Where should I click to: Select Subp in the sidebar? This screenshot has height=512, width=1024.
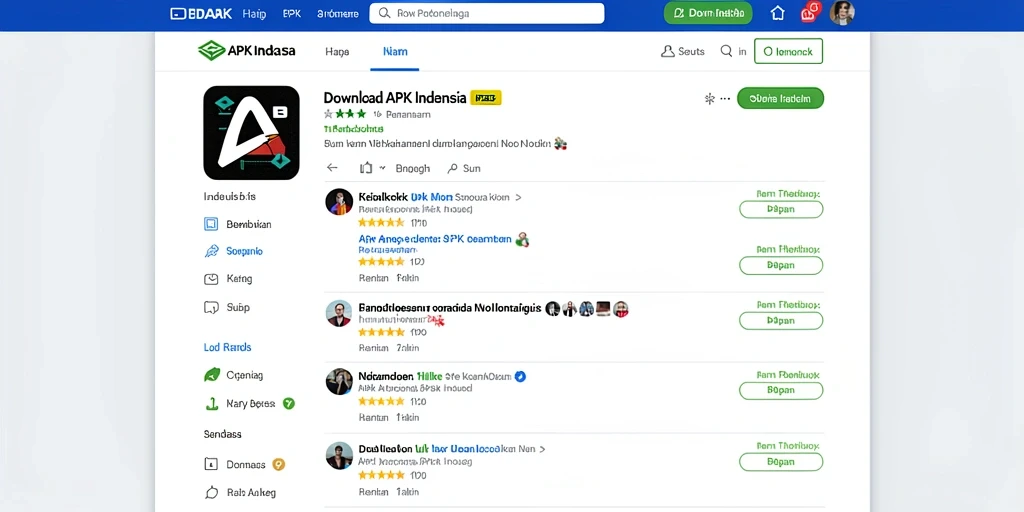click(x=227, y=307)
